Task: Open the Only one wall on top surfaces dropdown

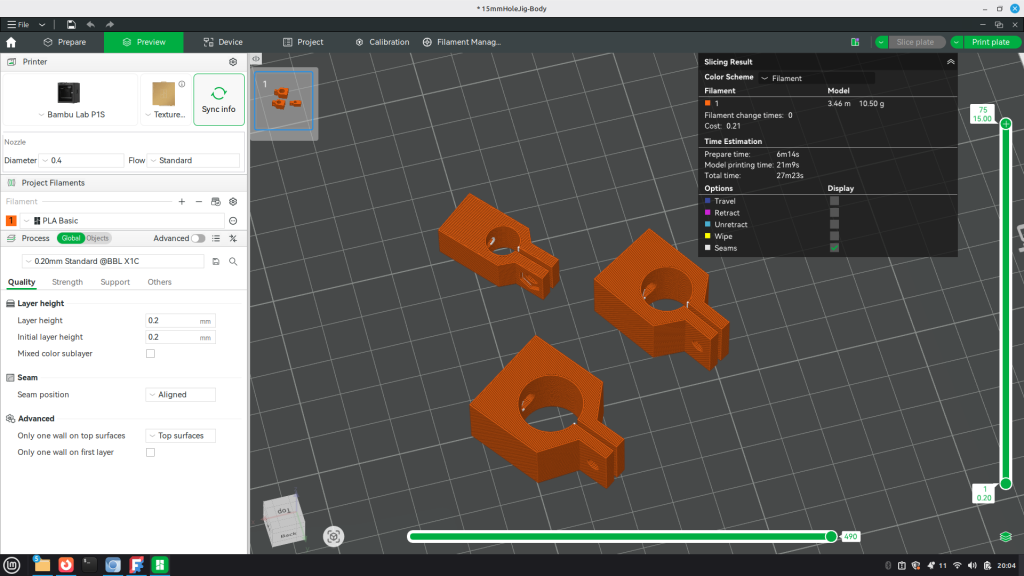Action: (x=180, y=436)
